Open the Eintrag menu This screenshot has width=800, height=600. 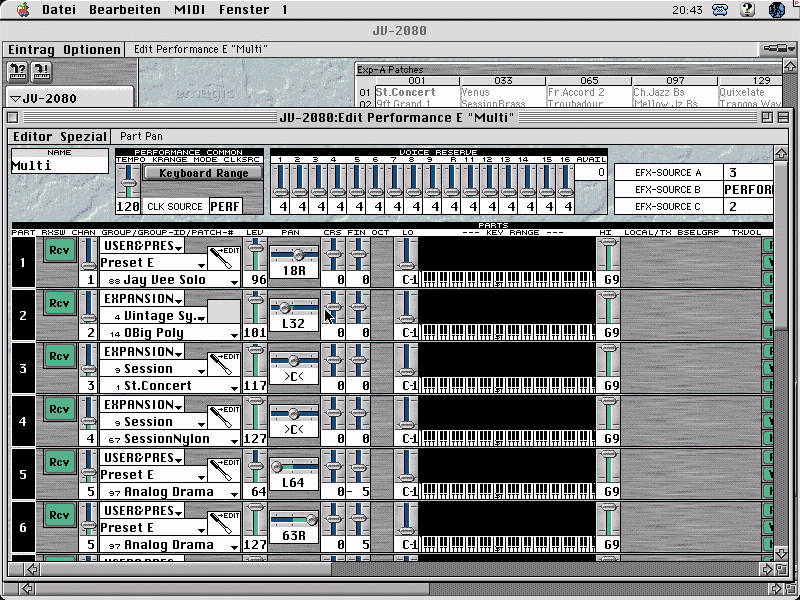[31, 49]
